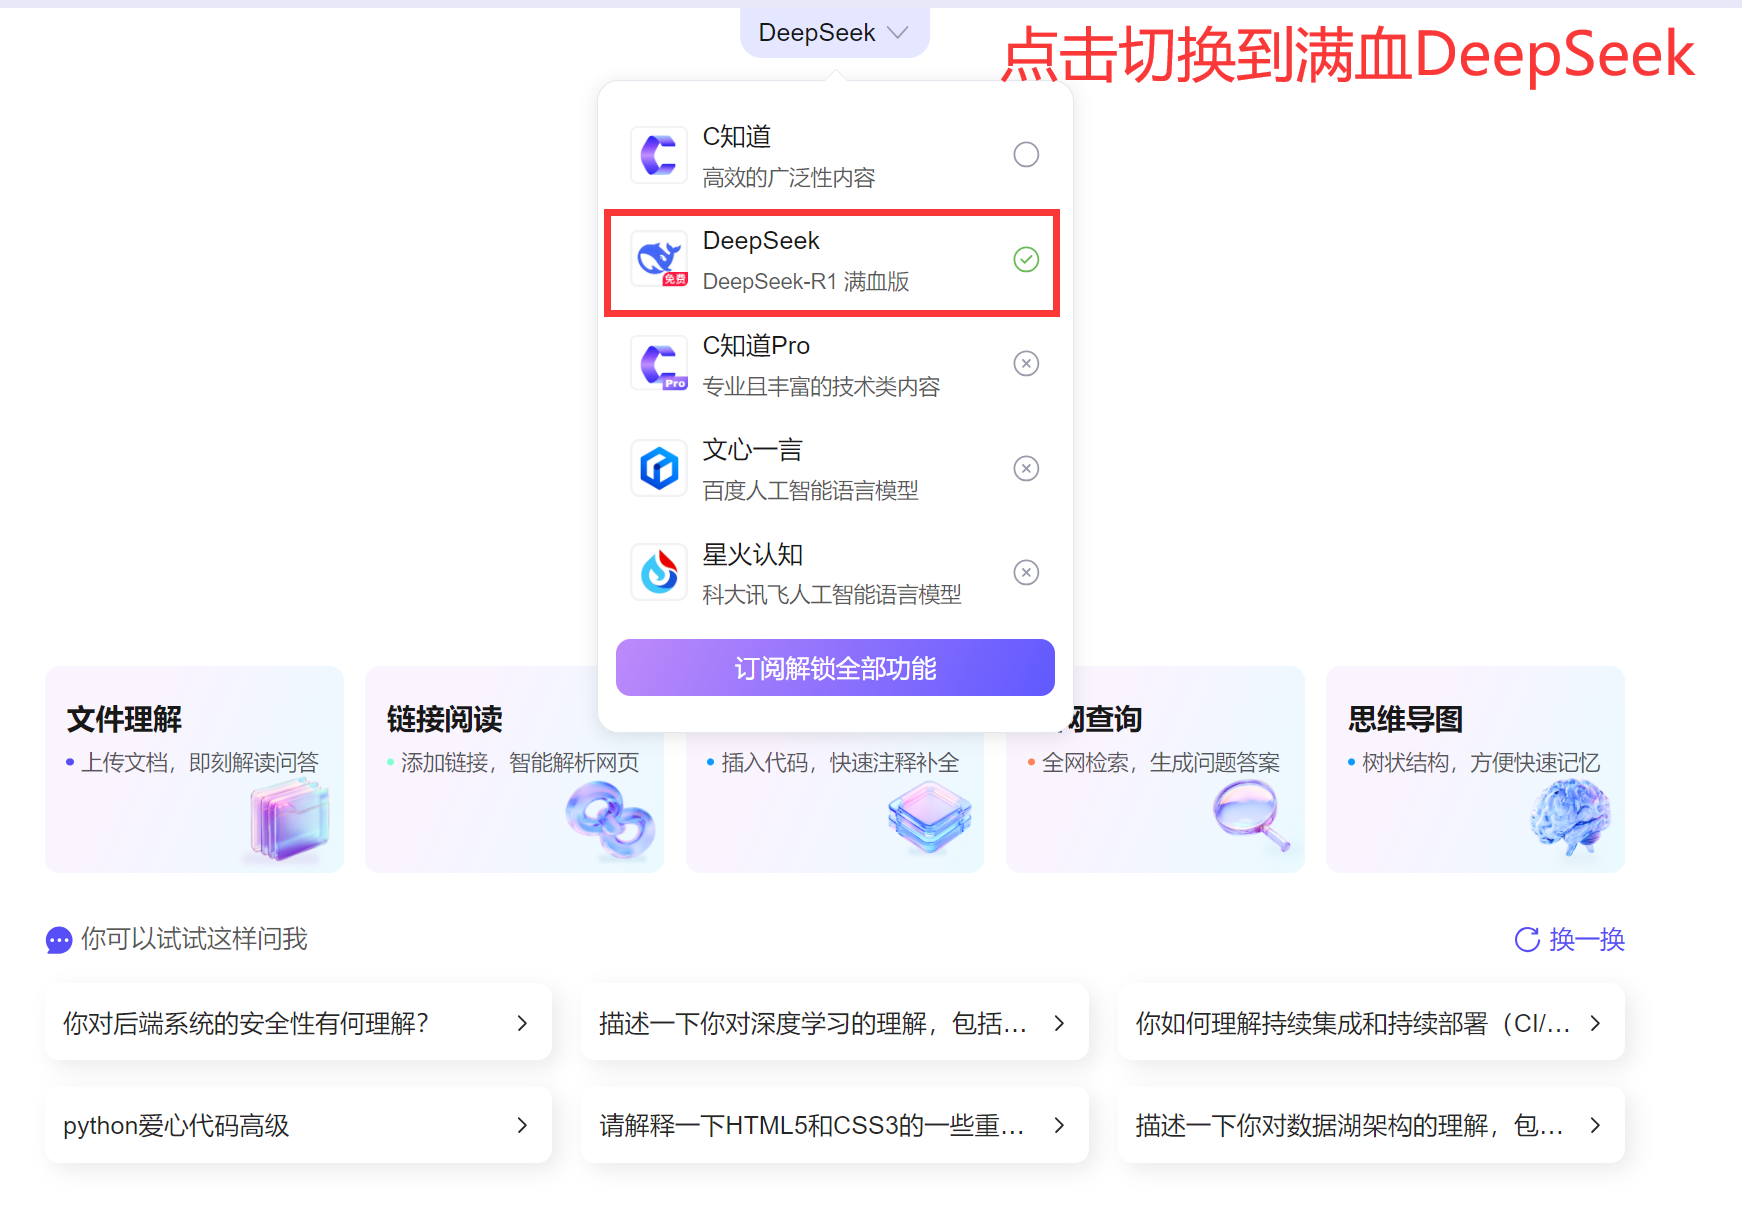This screenshot has width=1742, height=1206.
Task: Click the C知道Pro logo icon
Action: pyautogui.click(x=659, y=364)
